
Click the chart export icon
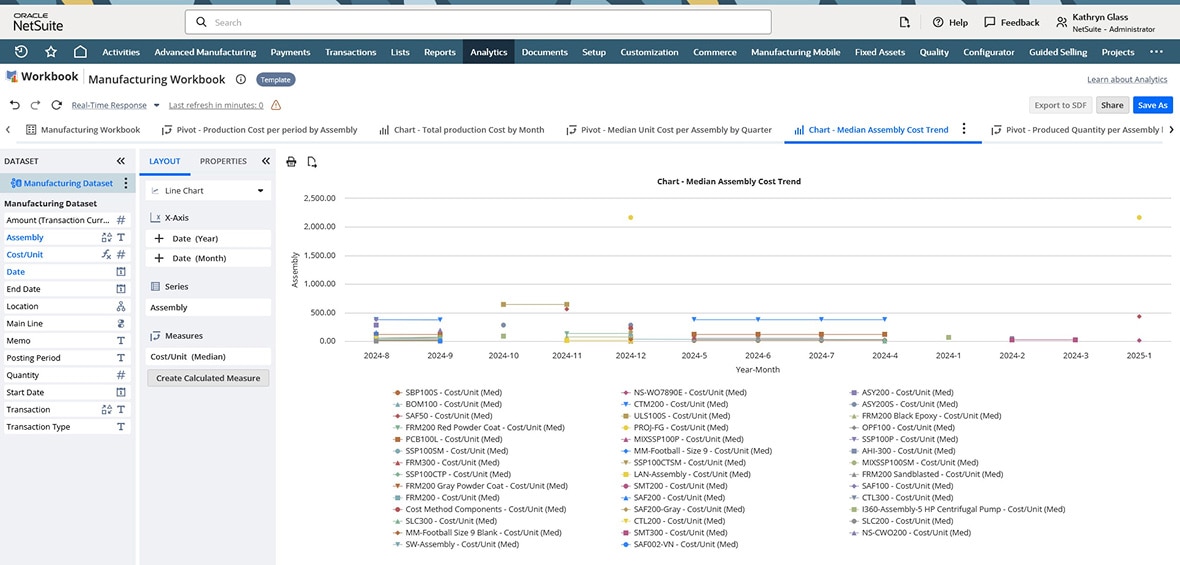(312, 162)
